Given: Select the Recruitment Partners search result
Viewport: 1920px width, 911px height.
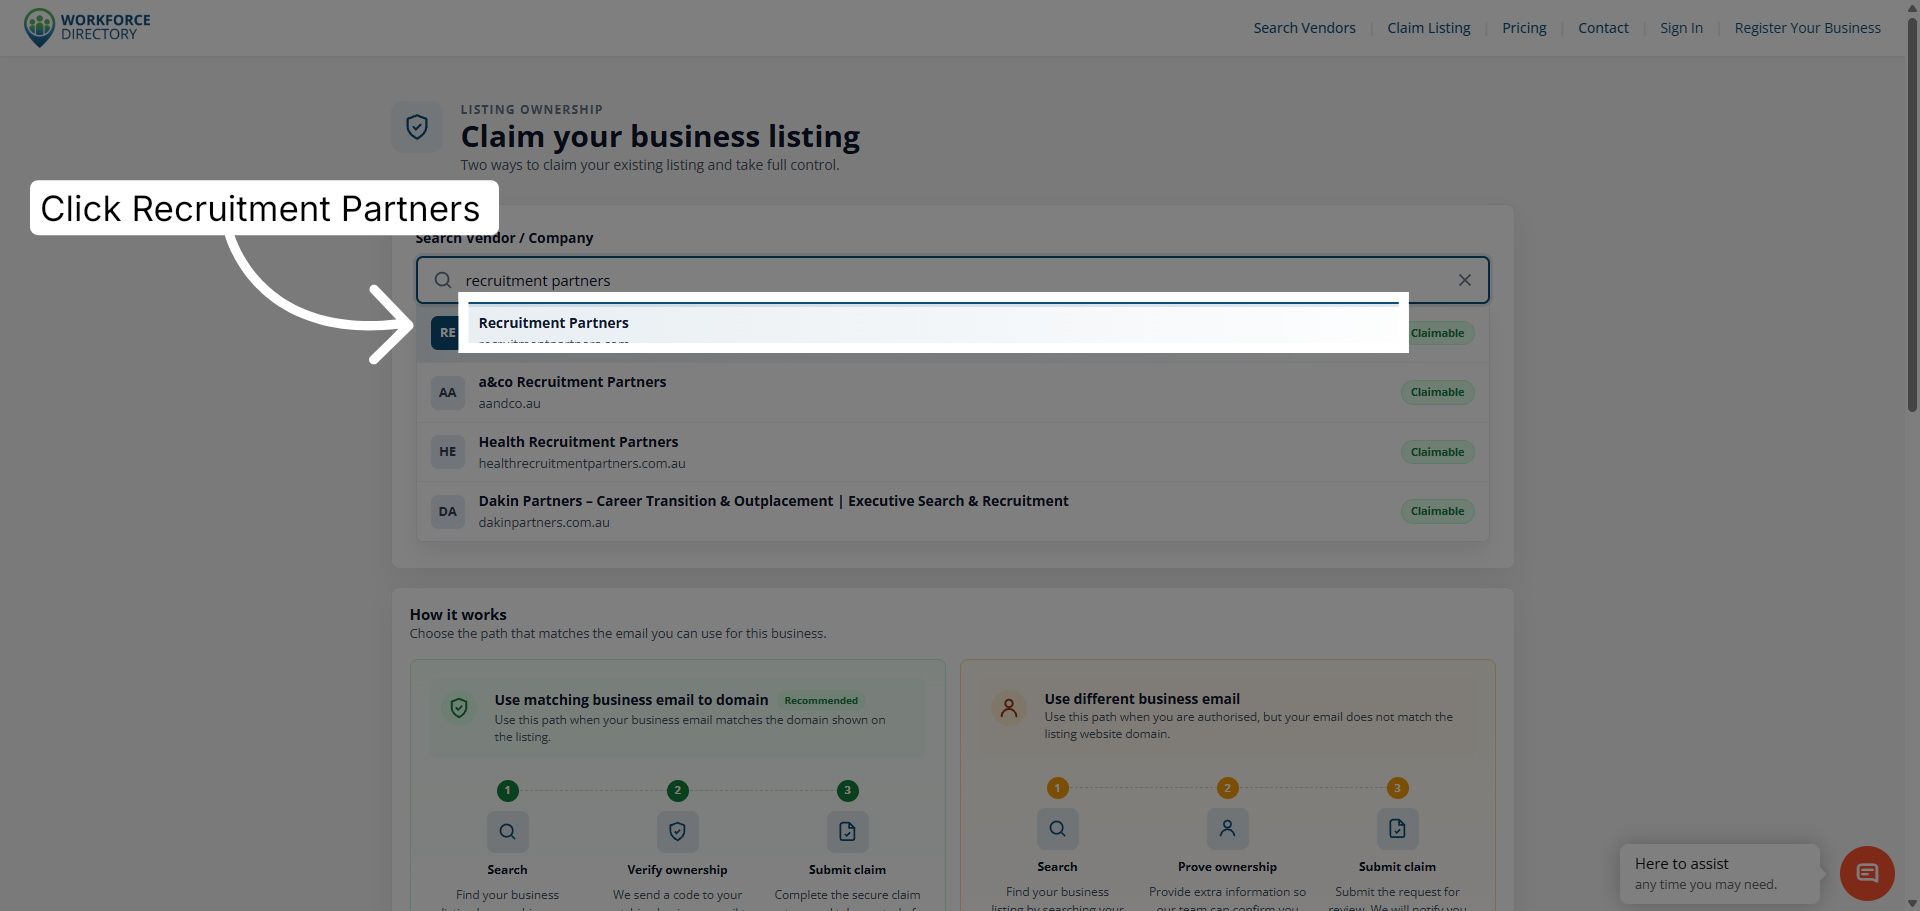Looking at the screenshot, I should pos(952,332).
